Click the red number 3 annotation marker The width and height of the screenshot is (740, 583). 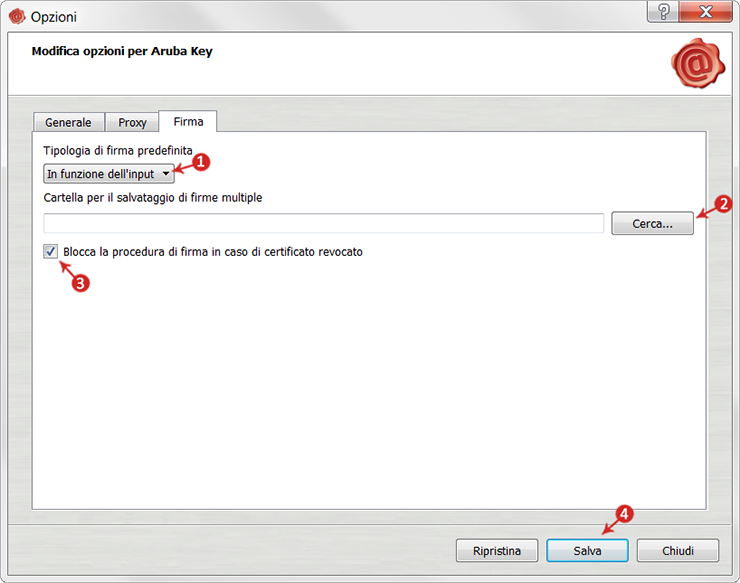[x=80, y=283]
